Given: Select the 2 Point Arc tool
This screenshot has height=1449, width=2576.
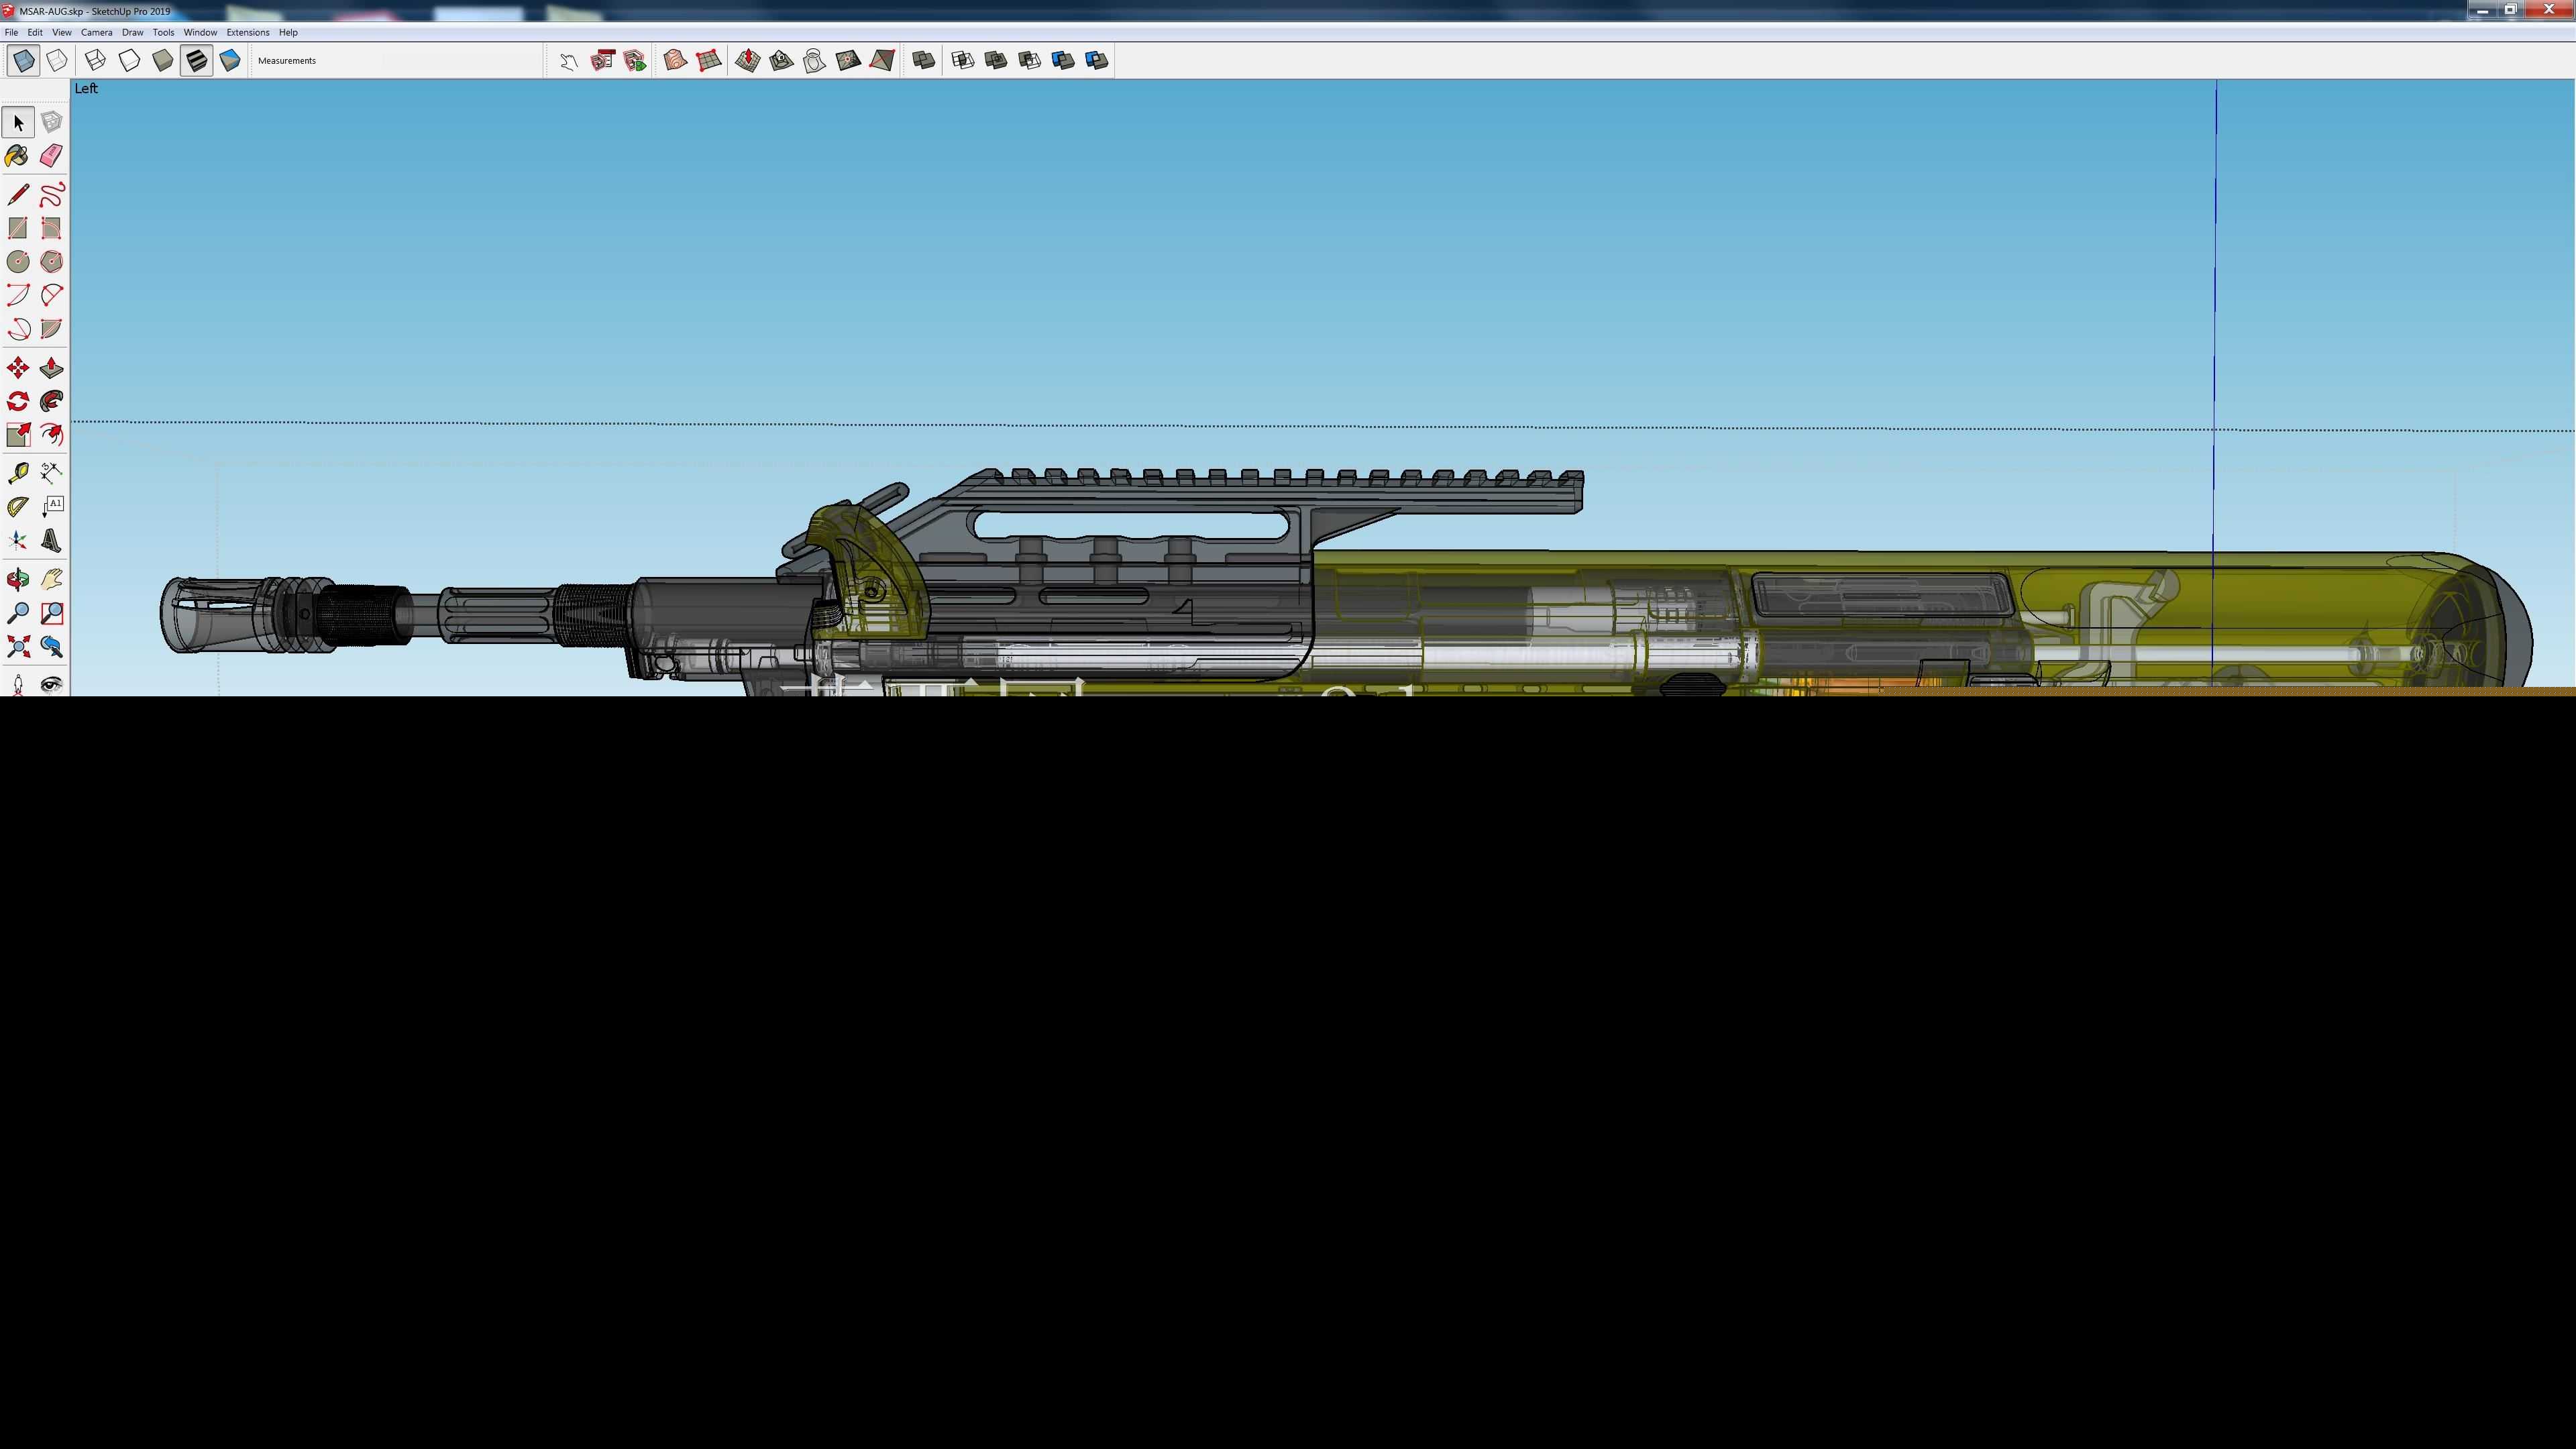Looking at the screenshot, I should click(52, 296).
